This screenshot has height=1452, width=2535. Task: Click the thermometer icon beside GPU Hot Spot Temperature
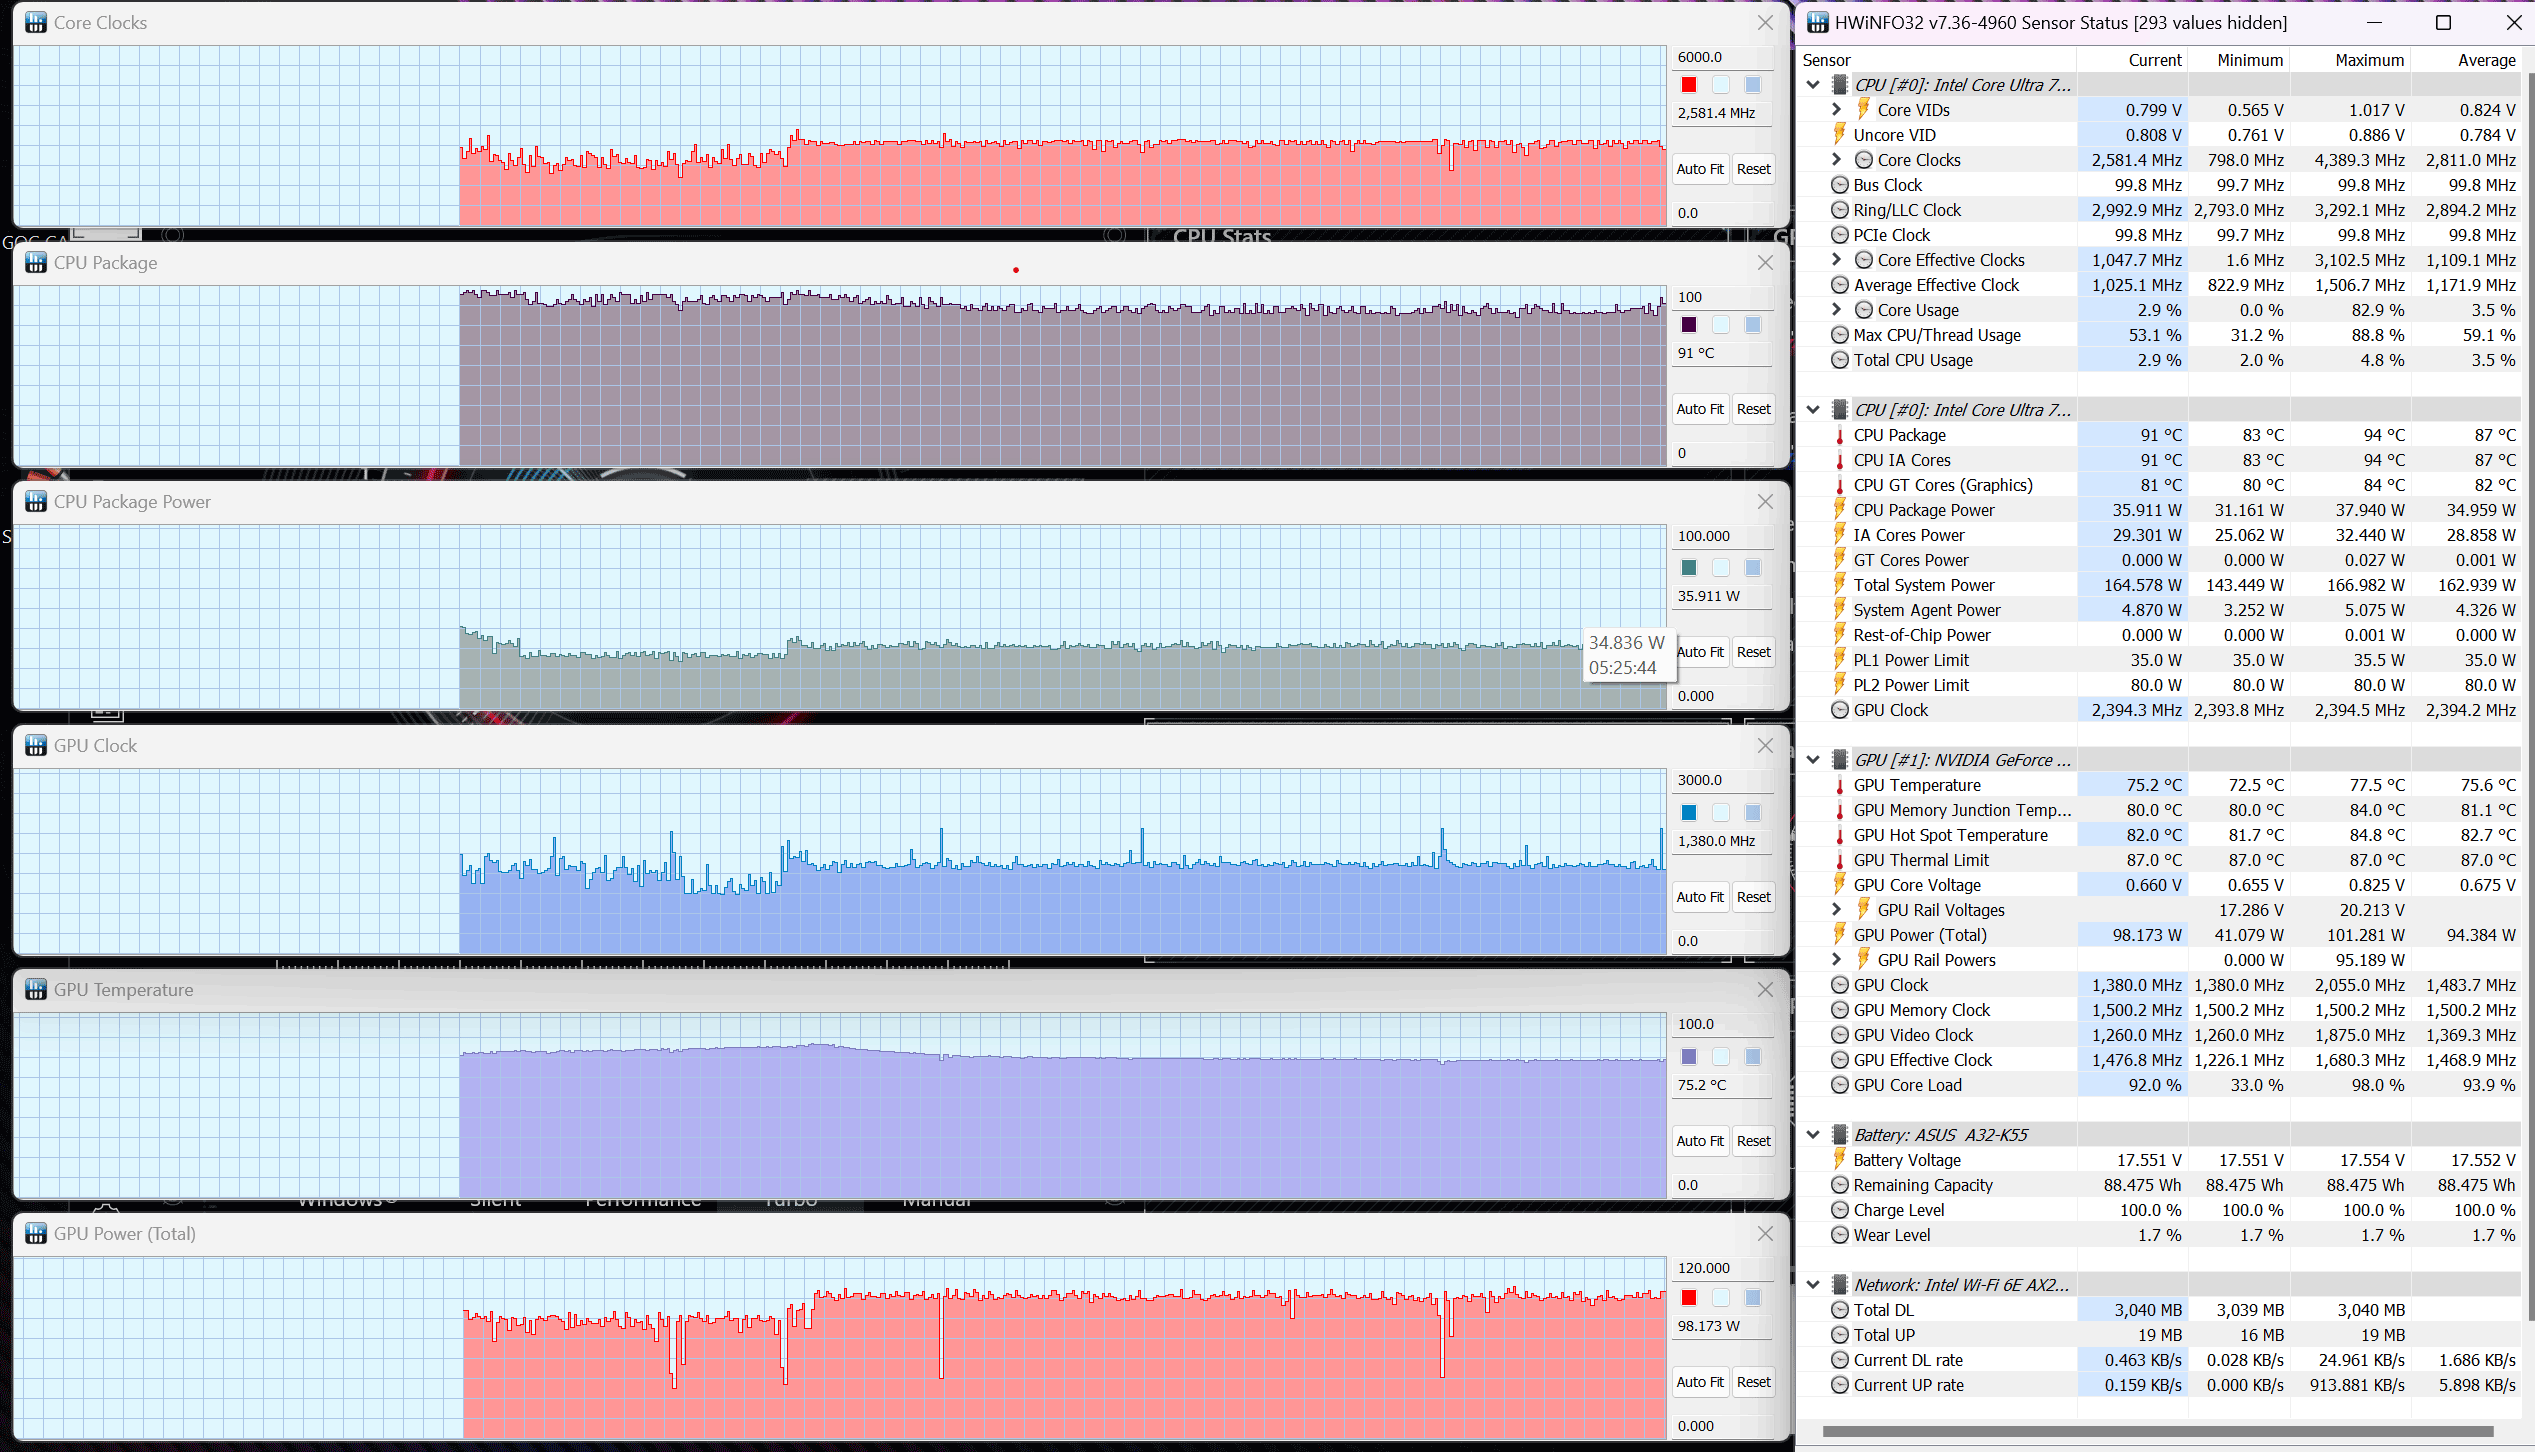(x=1839, y=835)
